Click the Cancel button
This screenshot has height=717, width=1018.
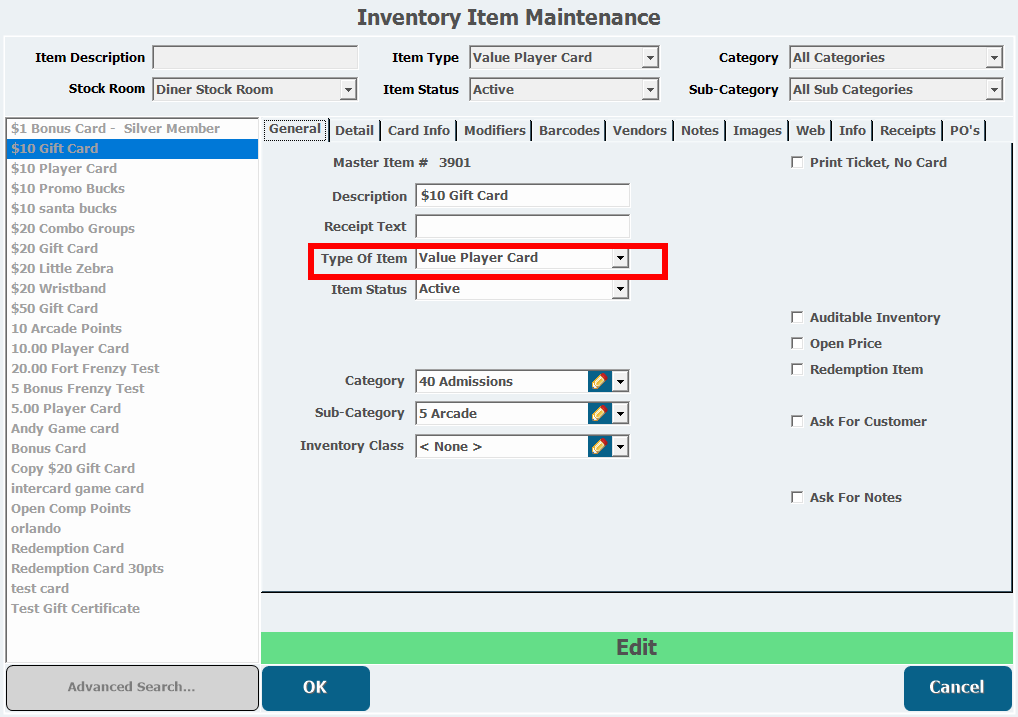point(956,687)
